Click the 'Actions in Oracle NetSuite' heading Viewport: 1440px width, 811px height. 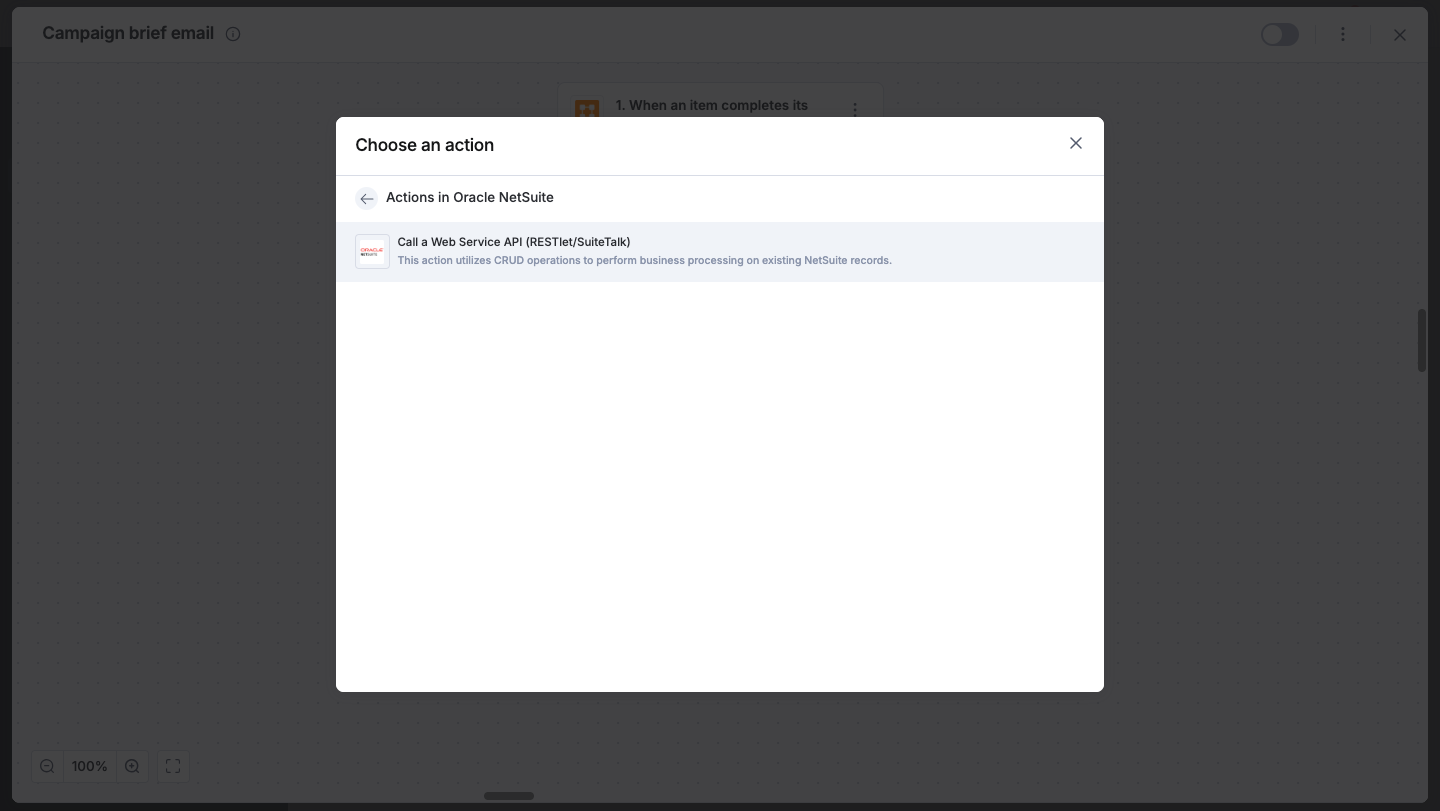click(470, 197)
